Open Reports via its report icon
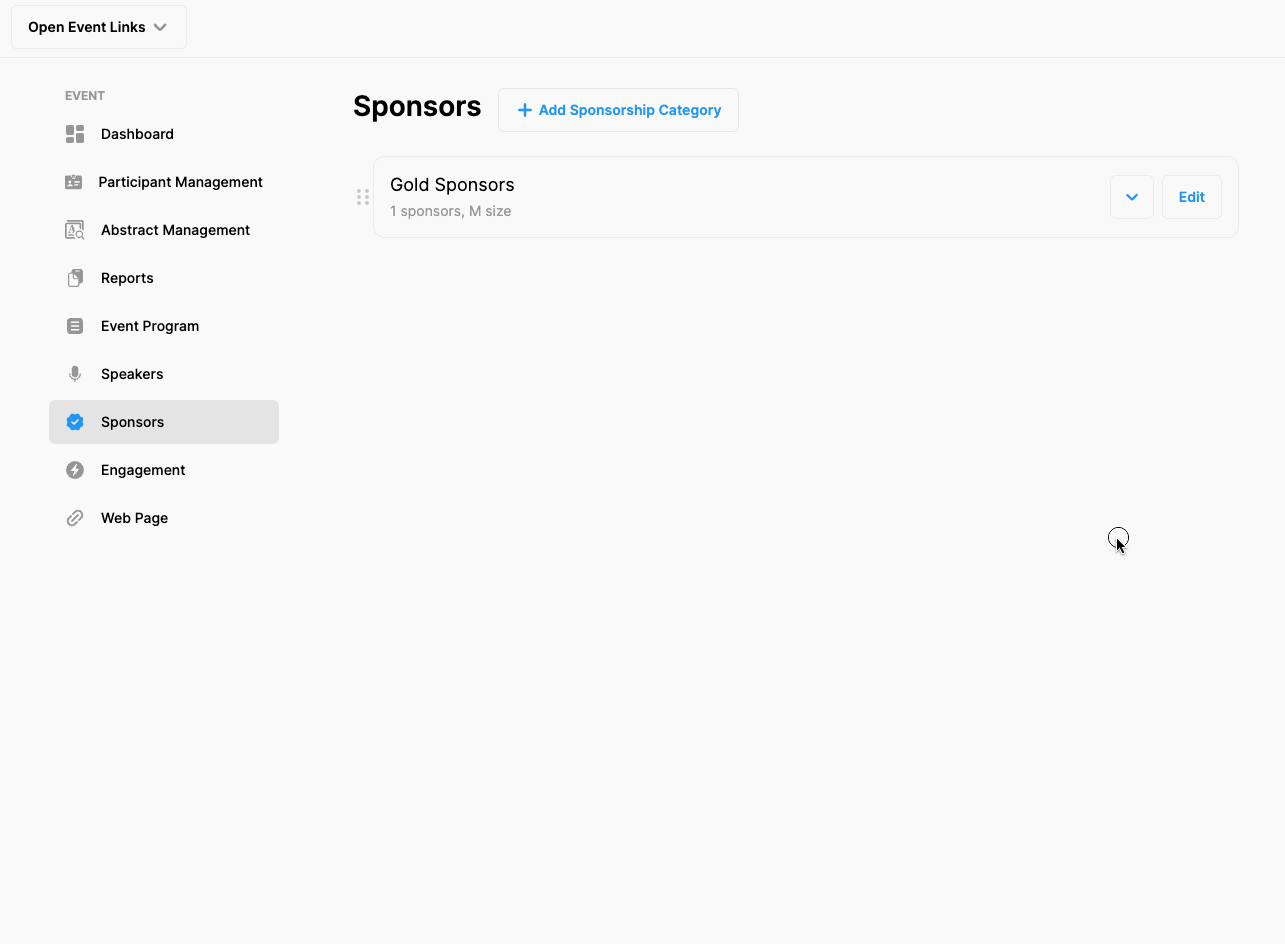Image resolution: width=1285 pixels, height=944 pixels. point(74,277)
